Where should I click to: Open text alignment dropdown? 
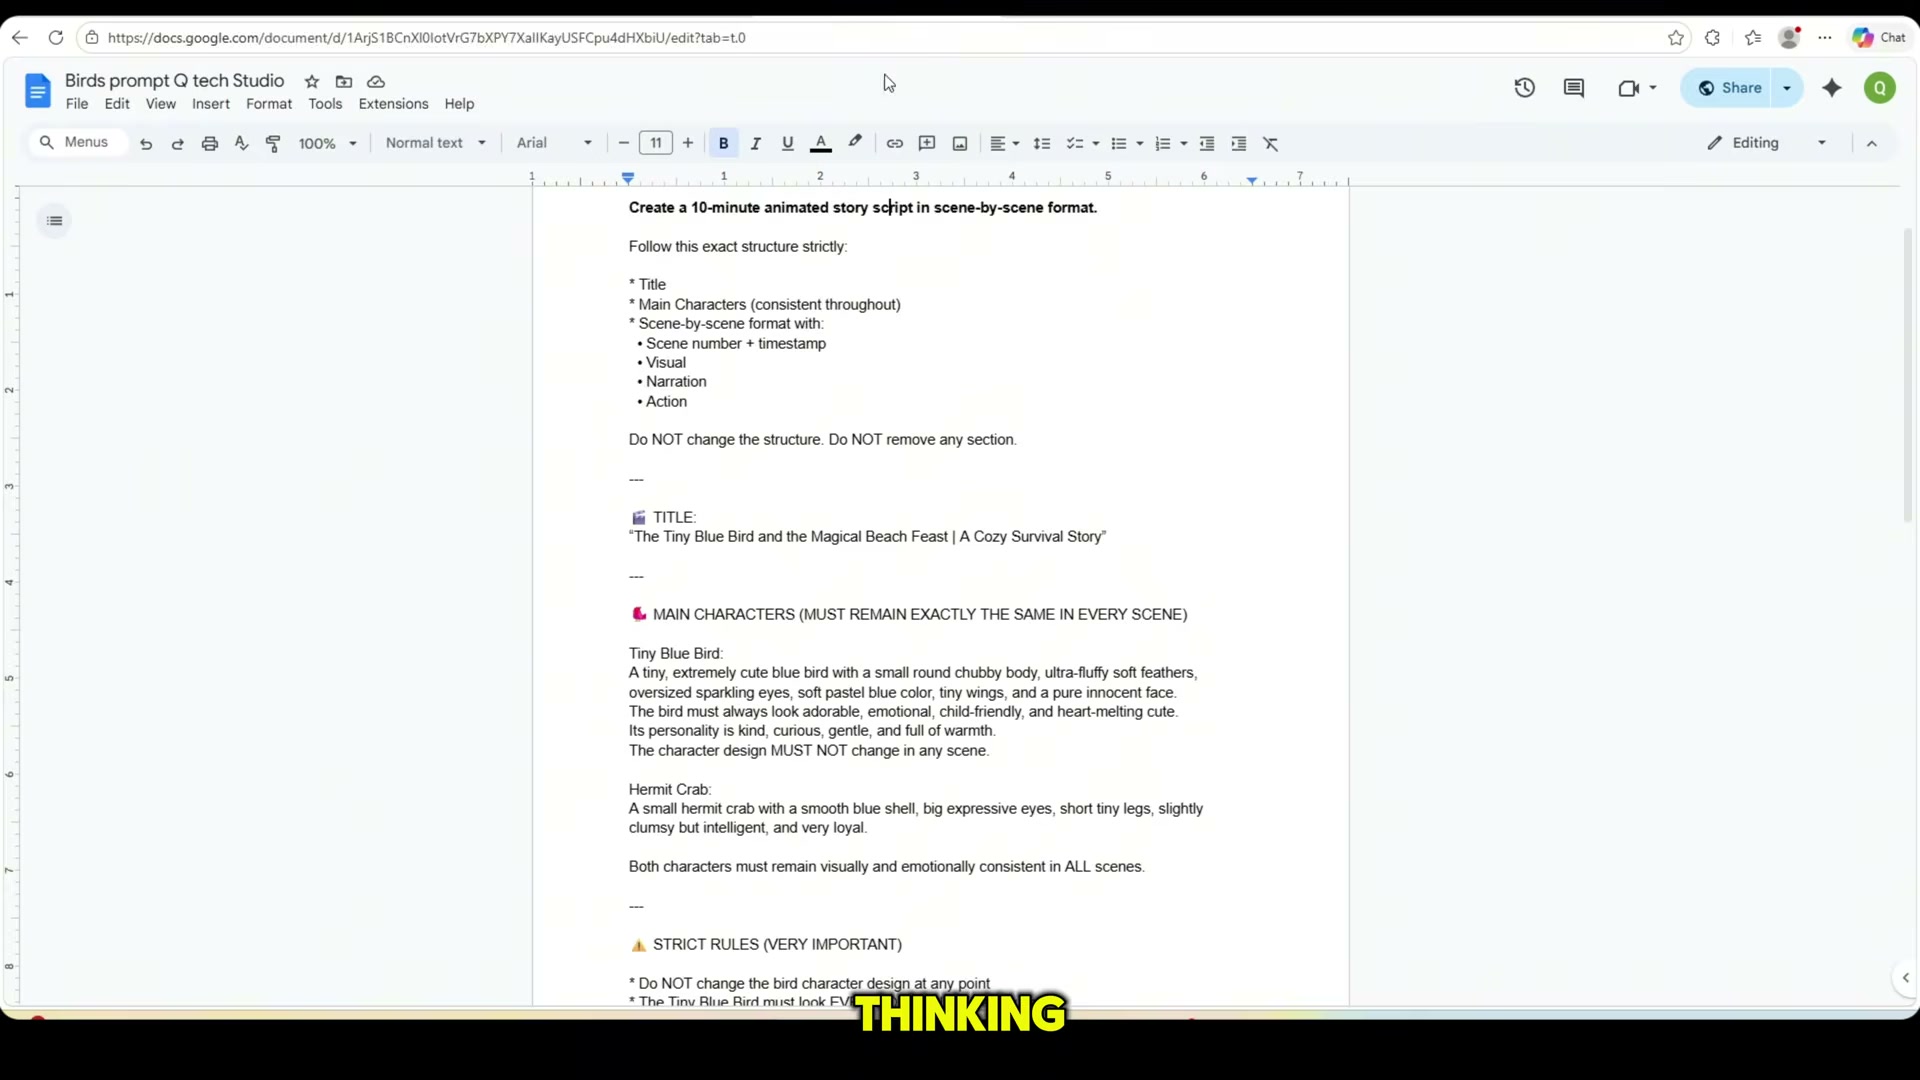(x=1004, y=144)
